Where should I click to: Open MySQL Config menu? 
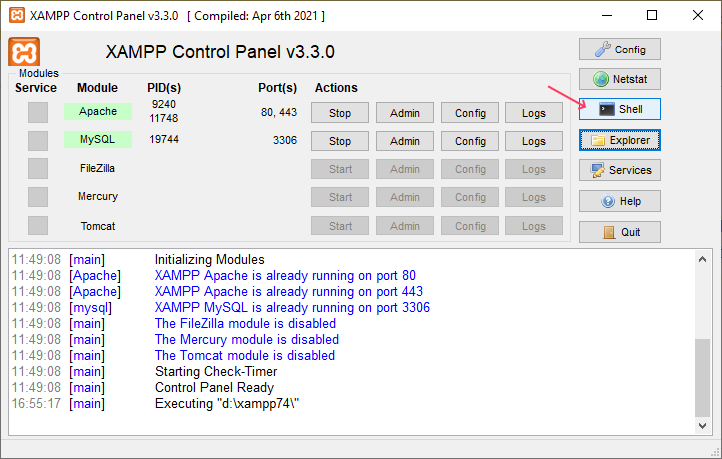click(470, 141)
